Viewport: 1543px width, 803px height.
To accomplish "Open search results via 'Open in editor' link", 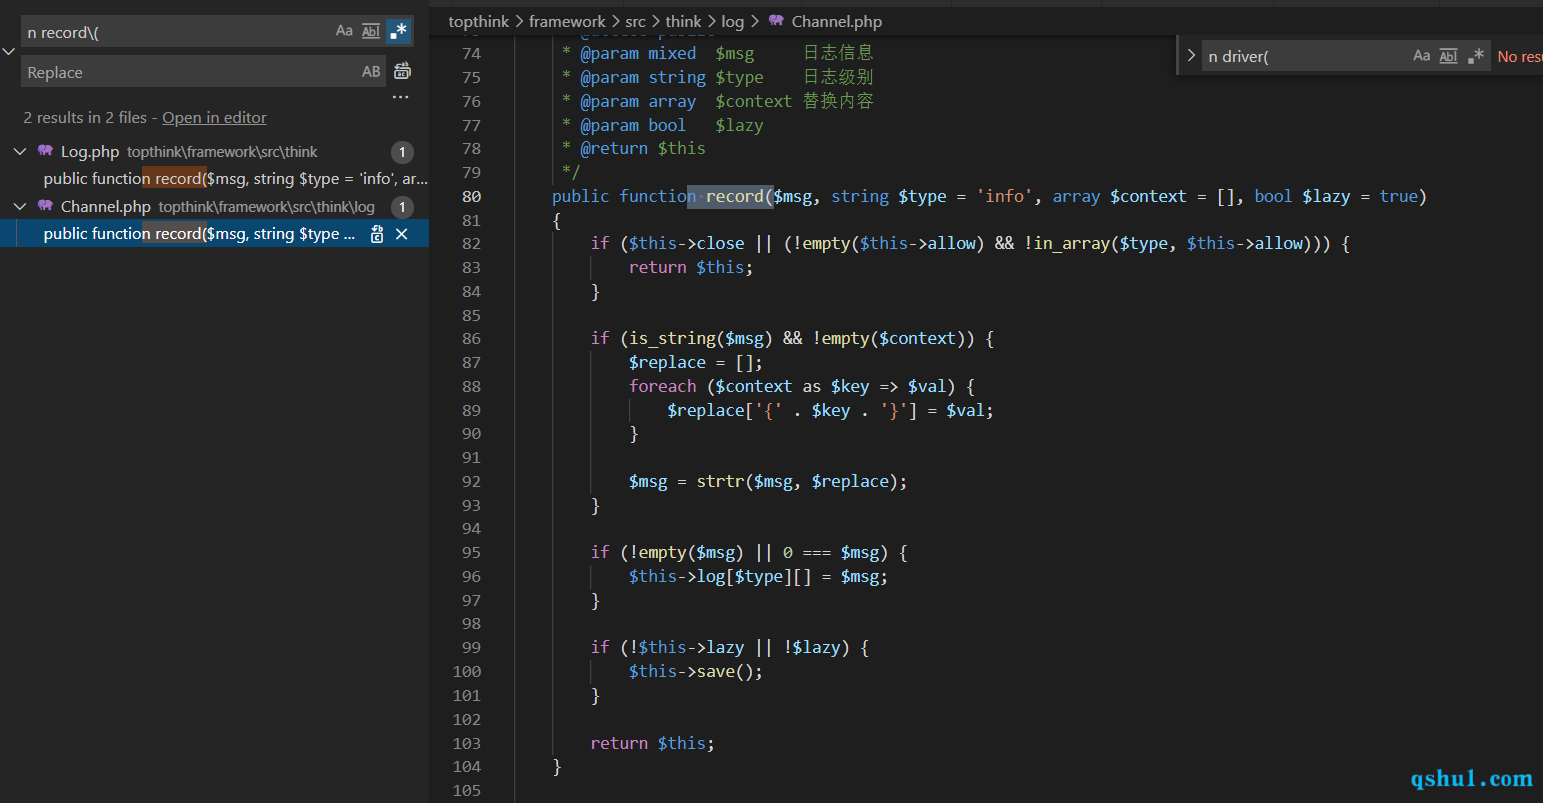I will click(214, 118).
